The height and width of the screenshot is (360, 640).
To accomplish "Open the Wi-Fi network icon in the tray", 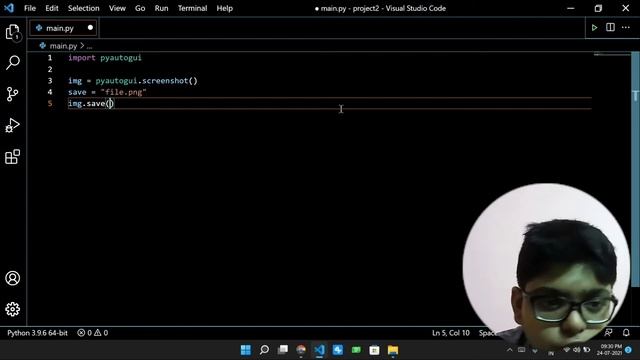I will [567, 350].
